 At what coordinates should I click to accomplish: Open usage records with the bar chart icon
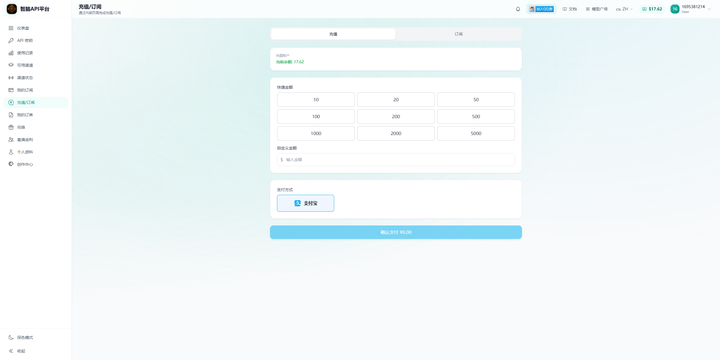coord(36,53)
